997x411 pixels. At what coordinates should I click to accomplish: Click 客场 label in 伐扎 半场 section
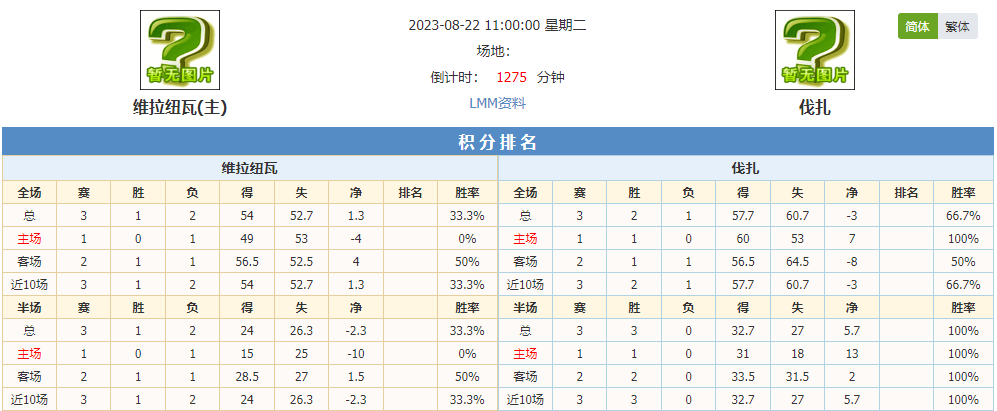[x=525, y=377]
